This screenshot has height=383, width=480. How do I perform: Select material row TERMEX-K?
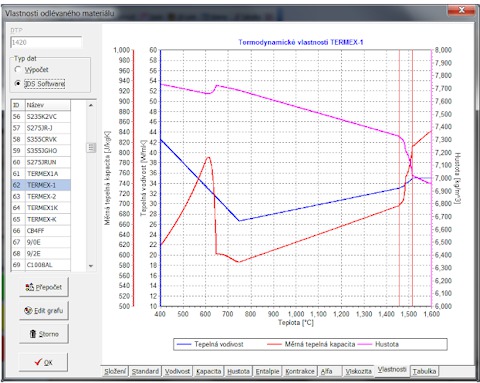41,219
